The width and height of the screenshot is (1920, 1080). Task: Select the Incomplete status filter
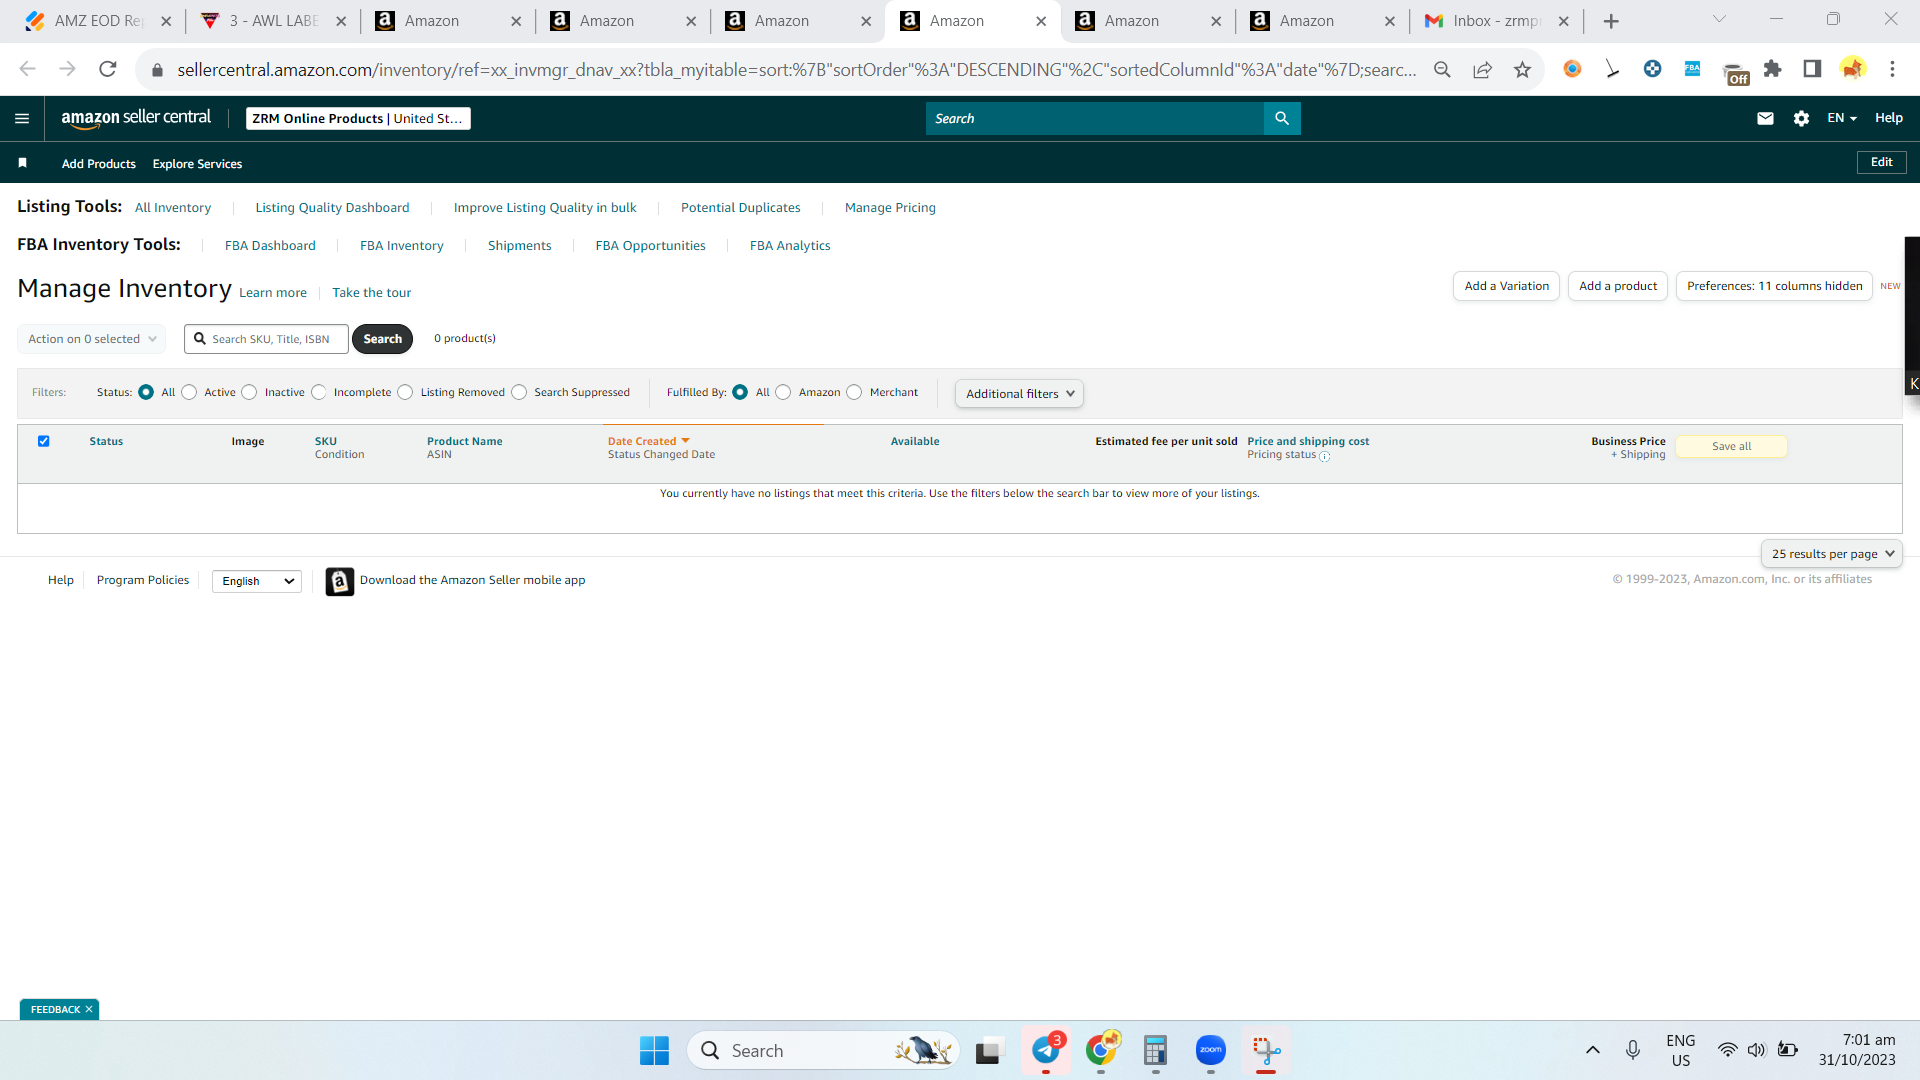click(318, 392)
